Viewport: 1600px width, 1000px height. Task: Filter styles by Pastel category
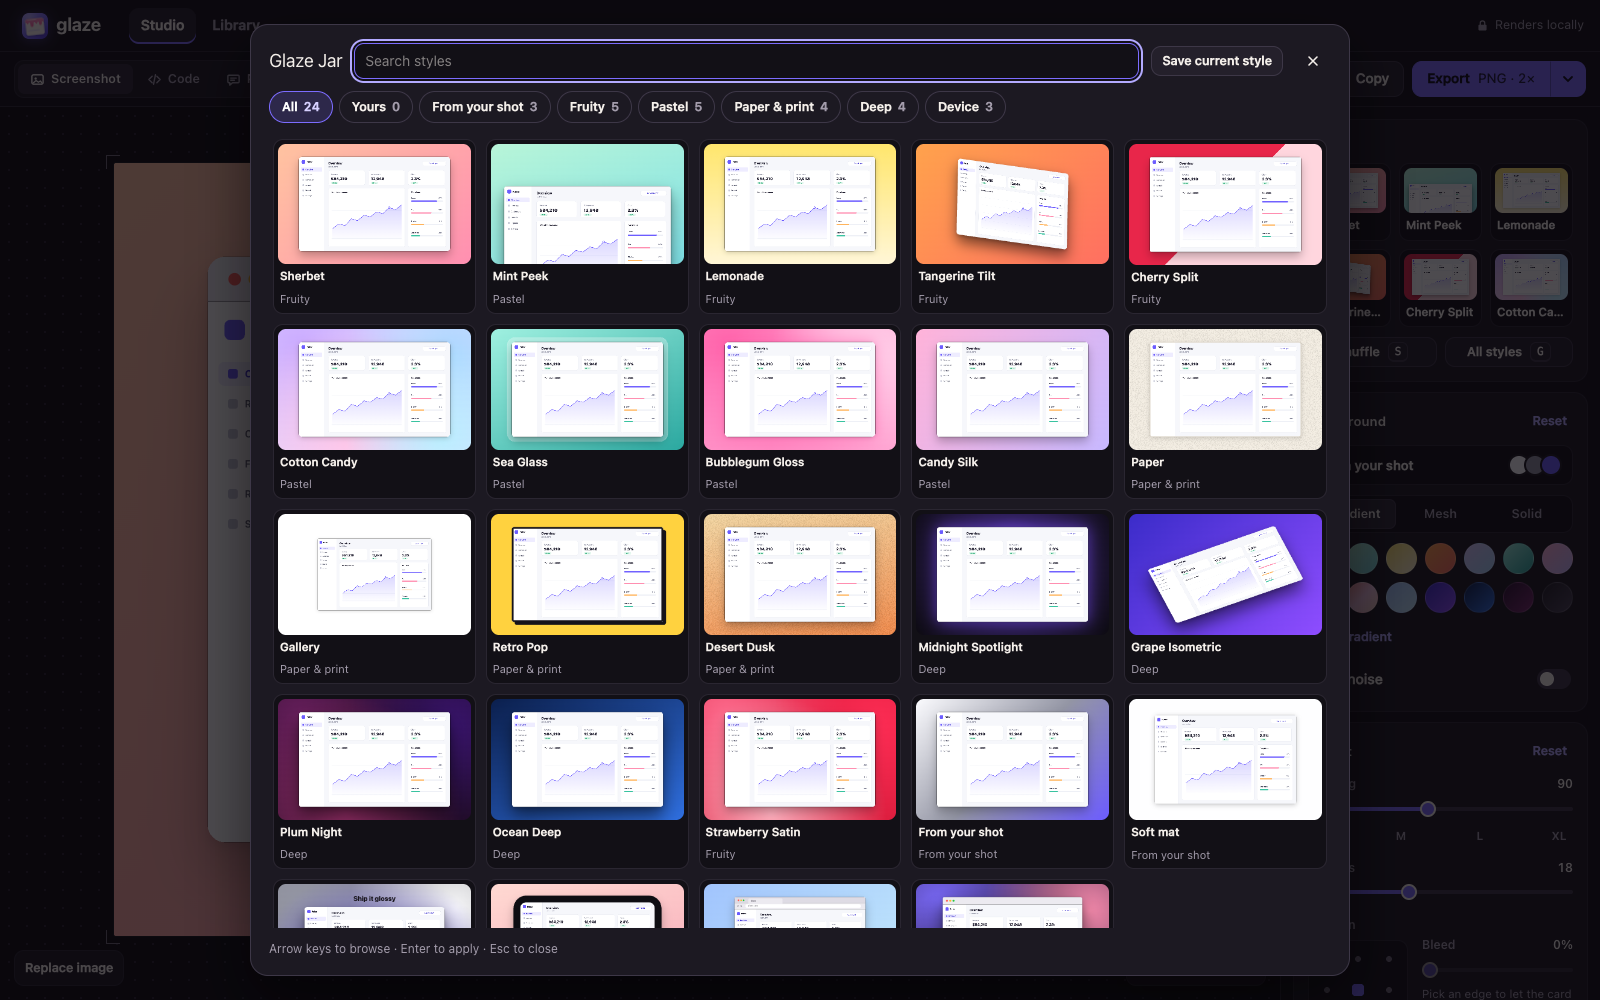pos(677,107)
